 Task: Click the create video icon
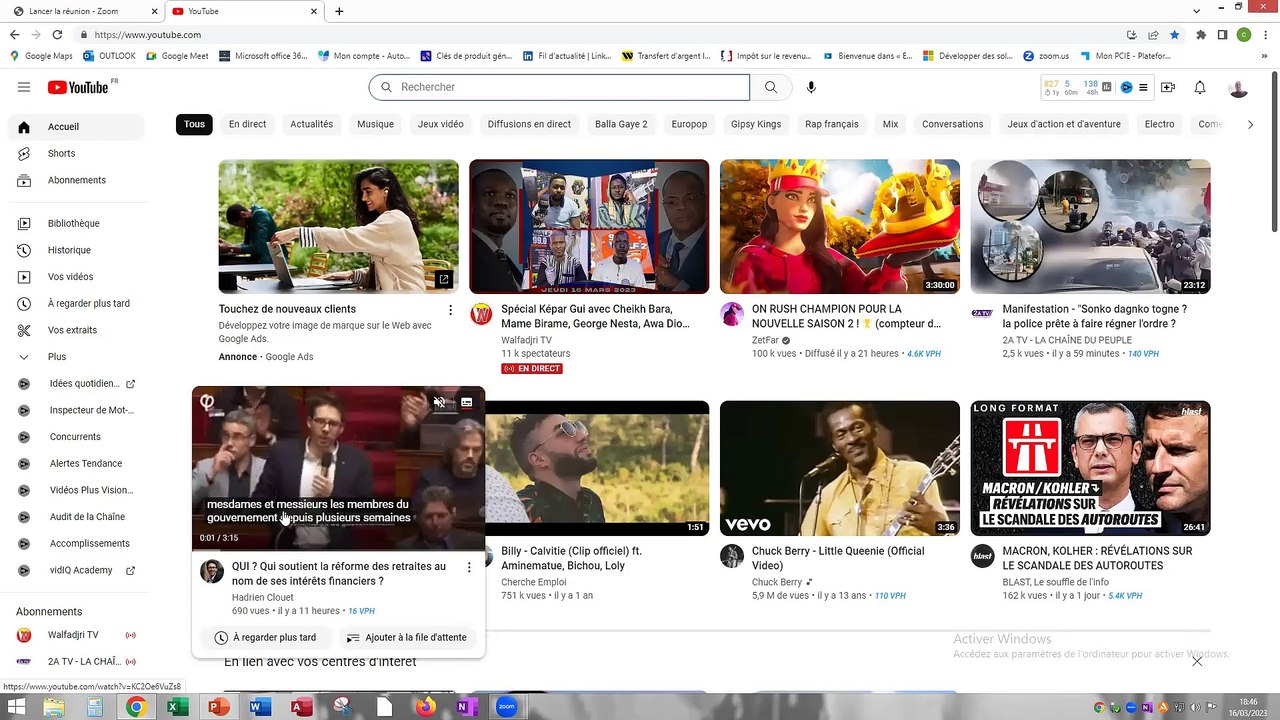(x=1168, y=88)
